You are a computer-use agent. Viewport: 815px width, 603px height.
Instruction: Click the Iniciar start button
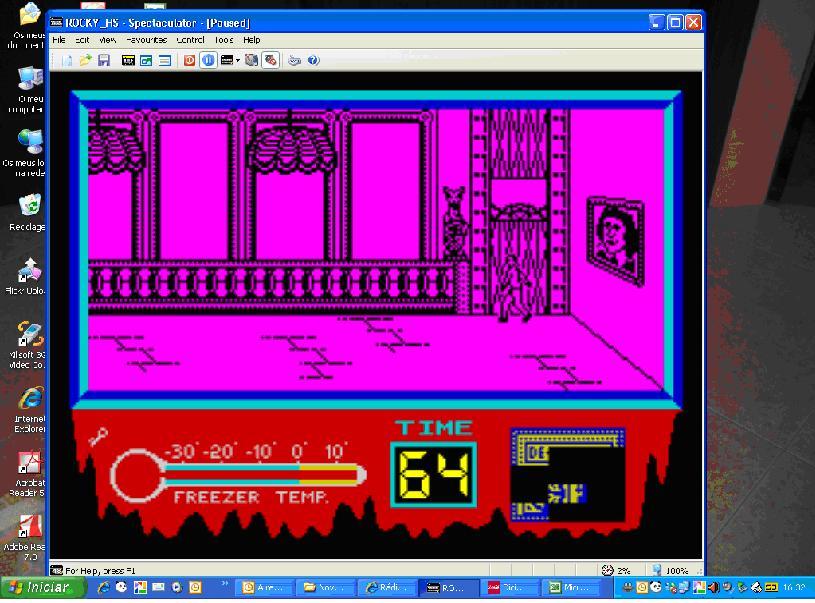(x=44, y=587)
